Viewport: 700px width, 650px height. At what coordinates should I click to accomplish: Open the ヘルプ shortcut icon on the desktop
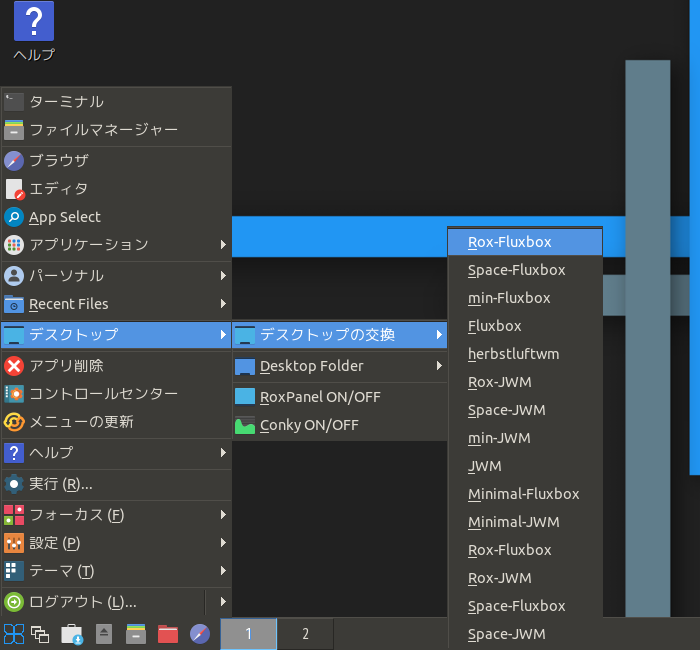tap(34, 31)
